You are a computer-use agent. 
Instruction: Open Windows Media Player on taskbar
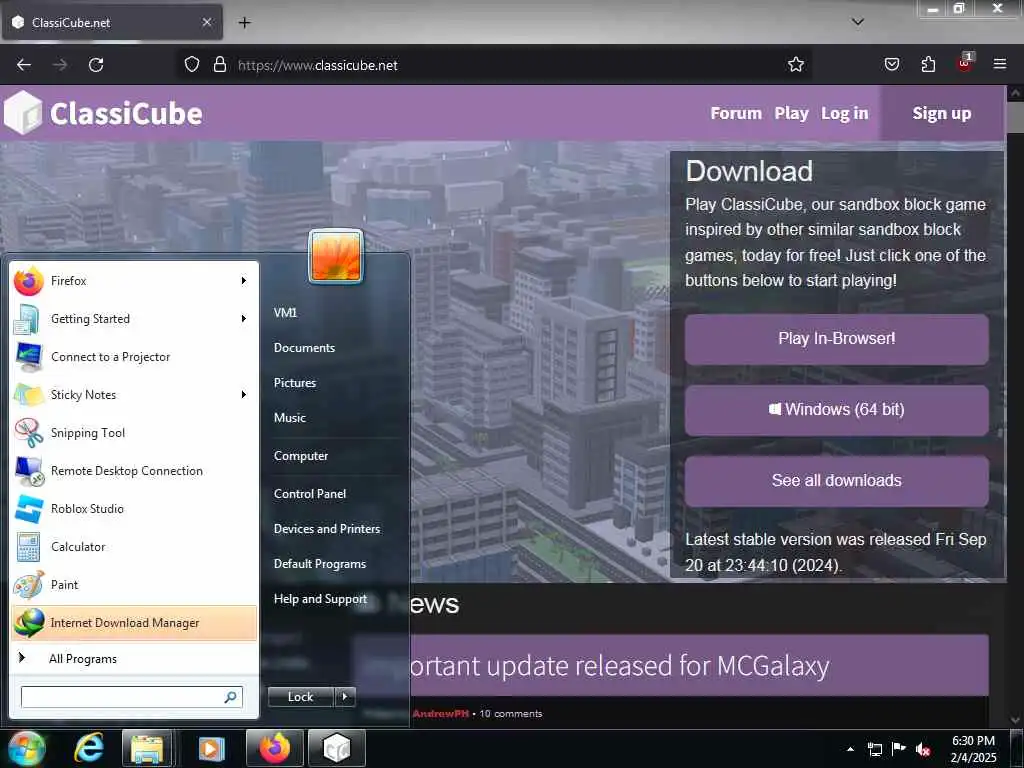[x=210, y=748]
